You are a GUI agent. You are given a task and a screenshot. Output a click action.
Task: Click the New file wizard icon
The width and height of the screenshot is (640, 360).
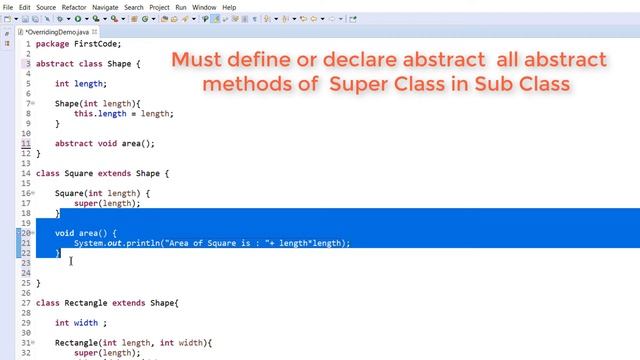[x=7, y=19]
